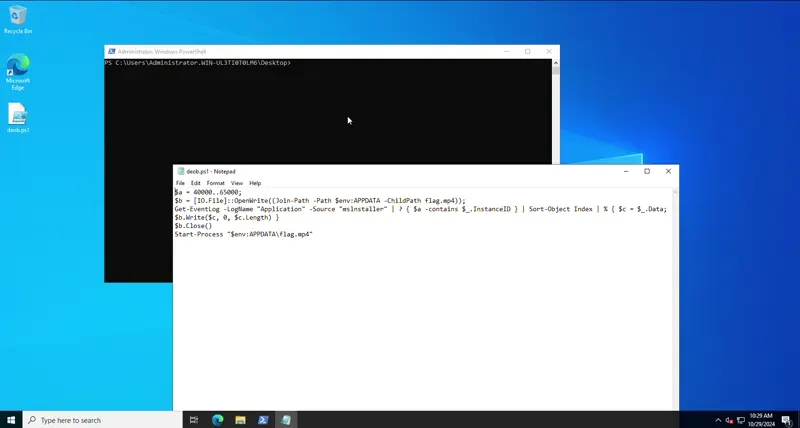Open the volume tray icon
Viewport: 800px width, 428px height.
729,420
